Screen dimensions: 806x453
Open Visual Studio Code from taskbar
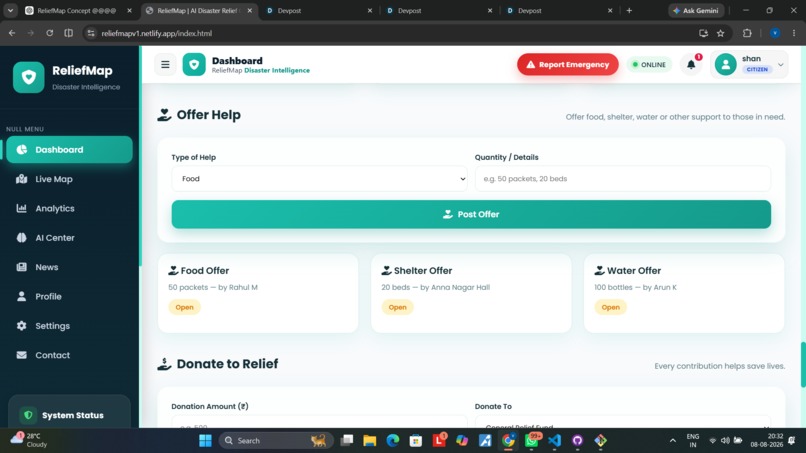coord(555,441)
